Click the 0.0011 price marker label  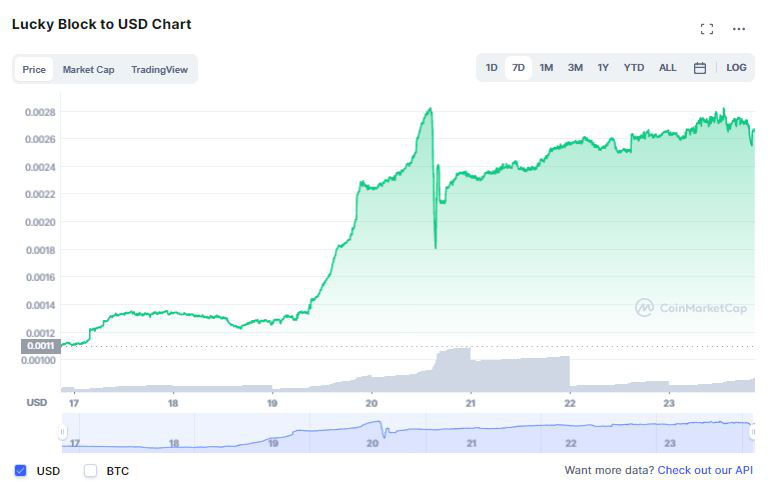41,346
